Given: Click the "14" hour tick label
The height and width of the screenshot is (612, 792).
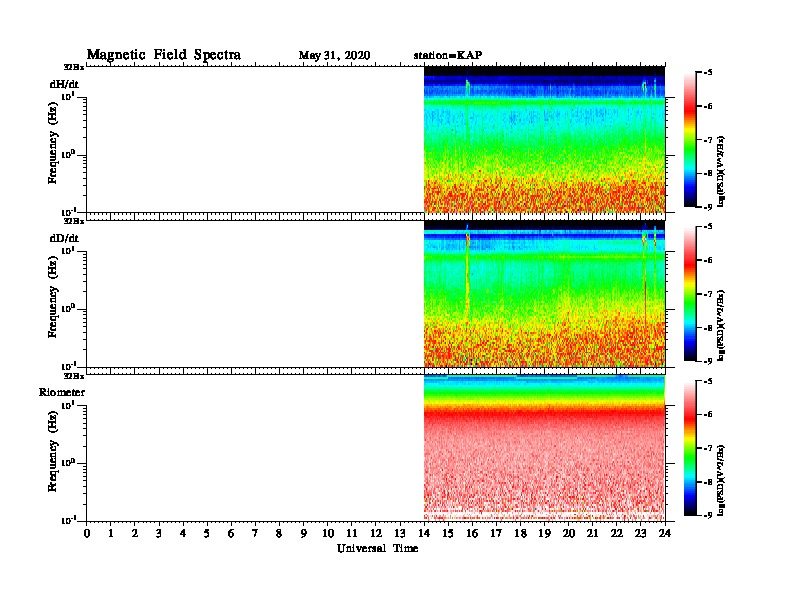Looking at the screenshot, I should point(424,533).
